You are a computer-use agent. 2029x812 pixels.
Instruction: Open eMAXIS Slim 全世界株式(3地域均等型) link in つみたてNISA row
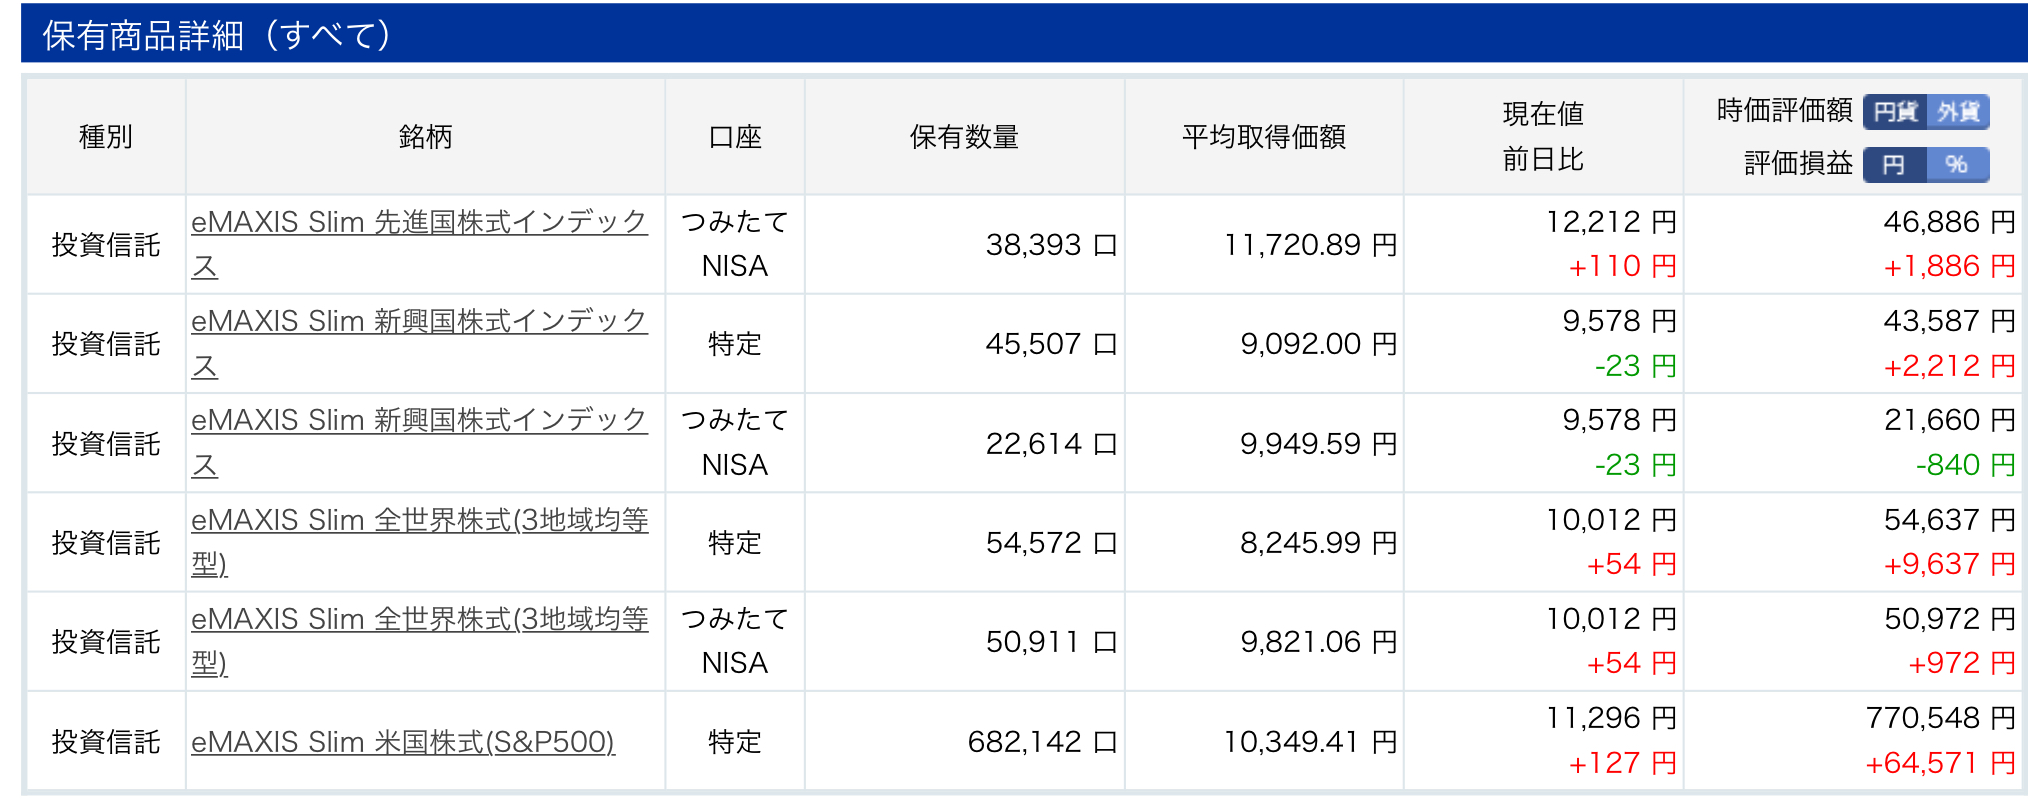[x=419, y=640]
